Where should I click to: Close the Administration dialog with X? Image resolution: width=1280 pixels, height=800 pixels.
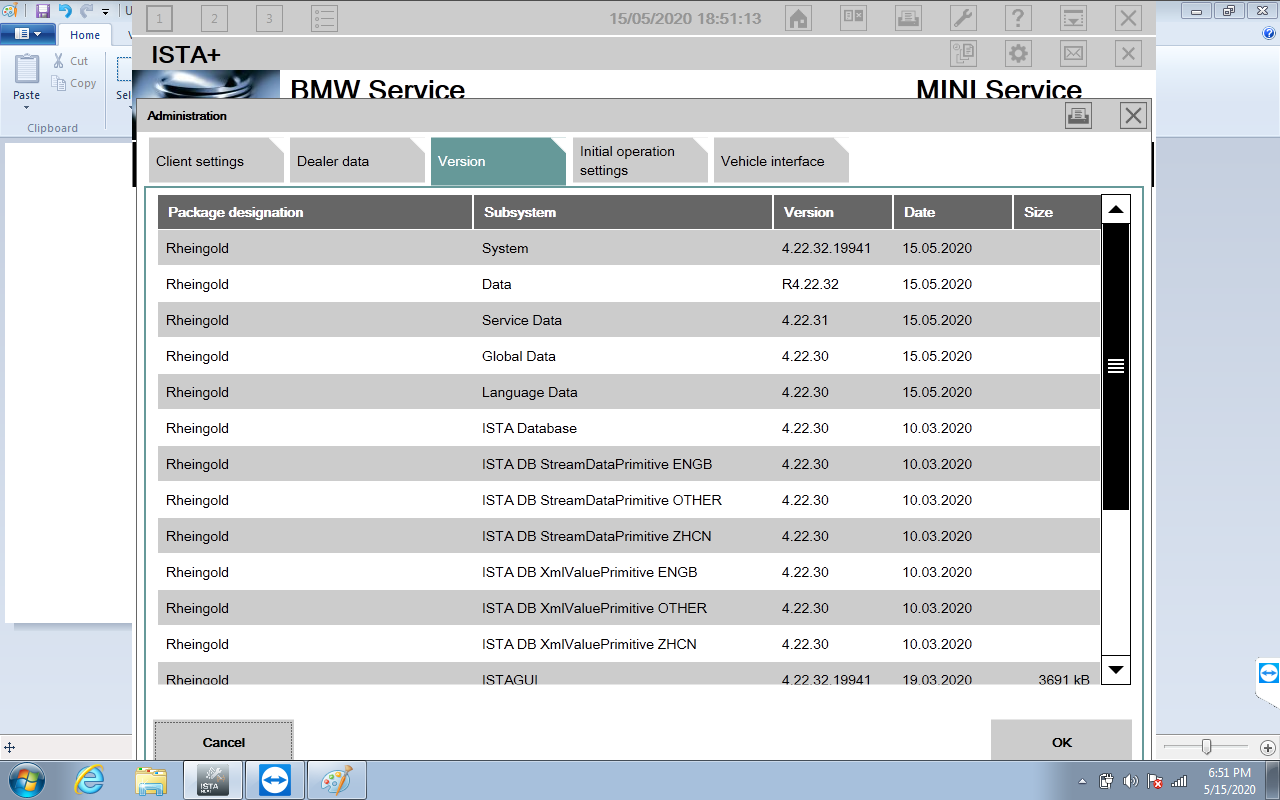pos(1133,116)
